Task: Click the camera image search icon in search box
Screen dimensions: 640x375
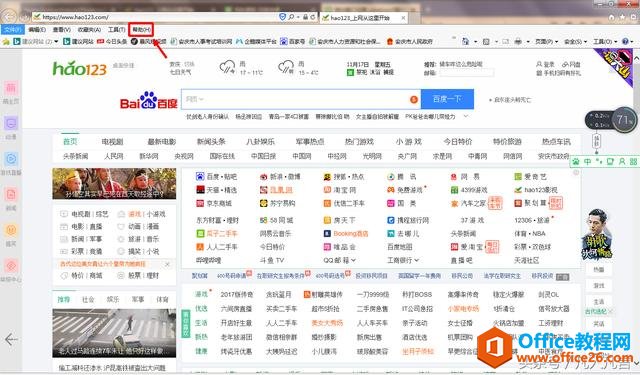Action: click(413, 99)
